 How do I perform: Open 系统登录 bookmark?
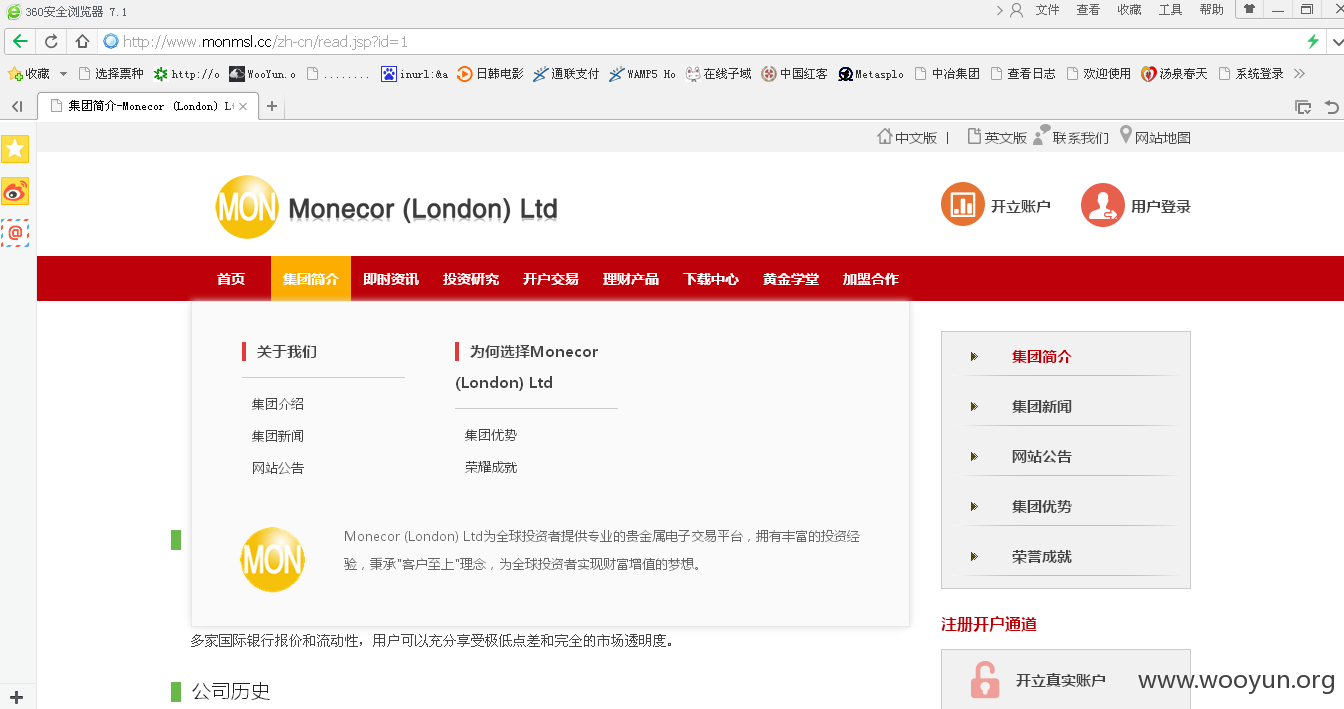1251,74
